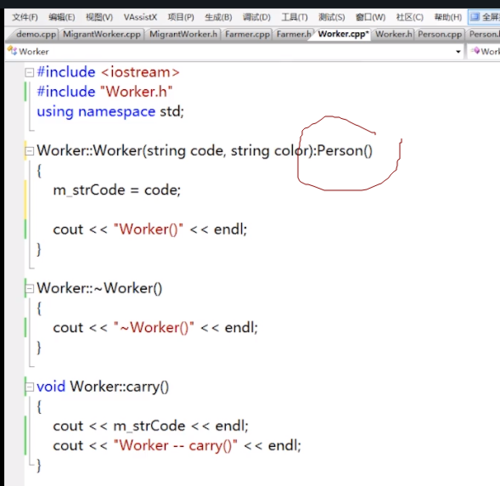
Task: Click the Worker class icon in scope bar
Action: coord(12,51)
